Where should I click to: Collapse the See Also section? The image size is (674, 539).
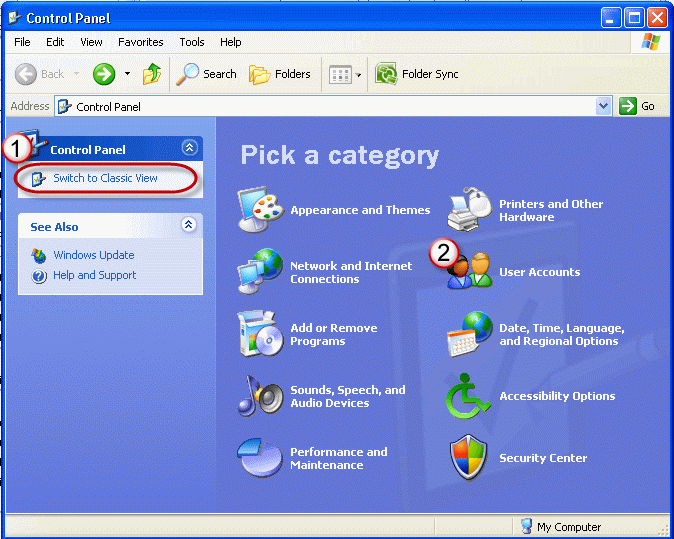(188, 224)
